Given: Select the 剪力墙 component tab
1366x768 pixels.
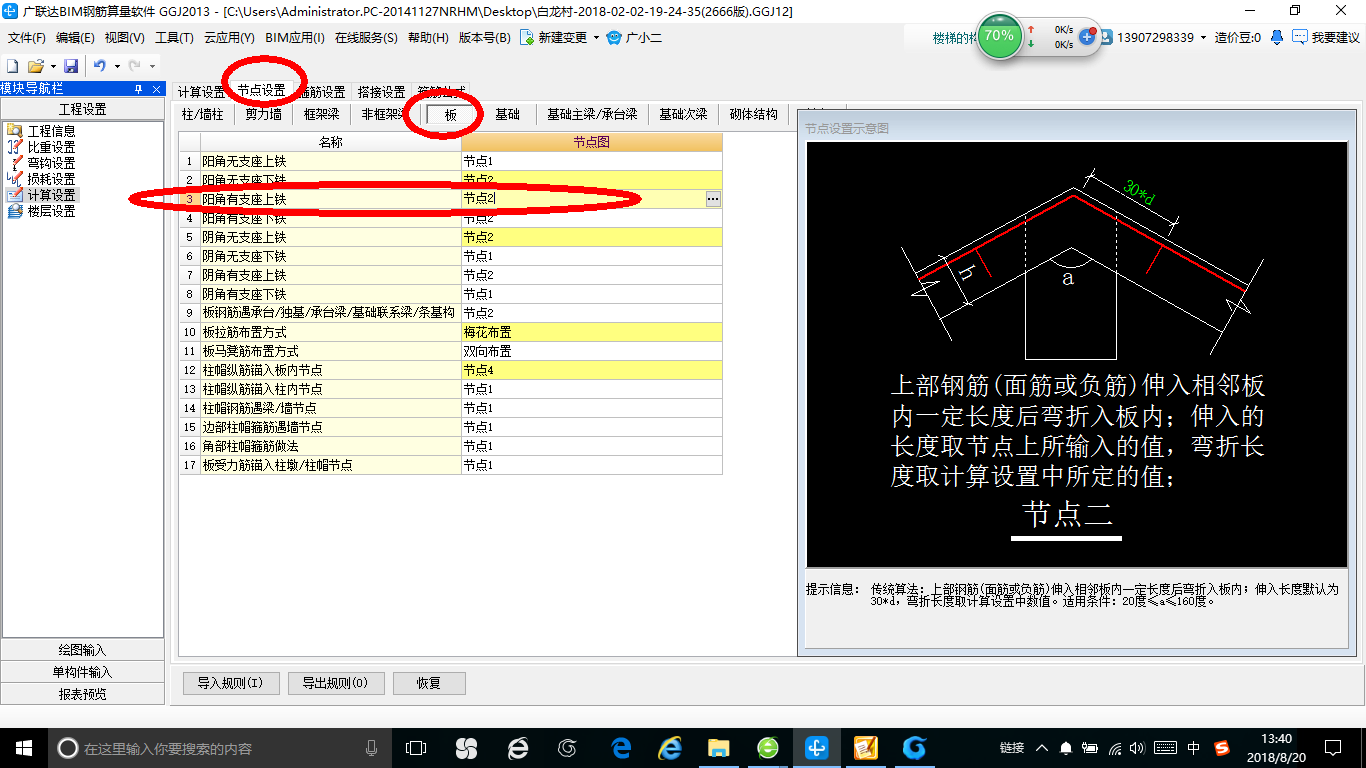Looking at the screenshot, I should pyautogui.click(x=264, y=114).
